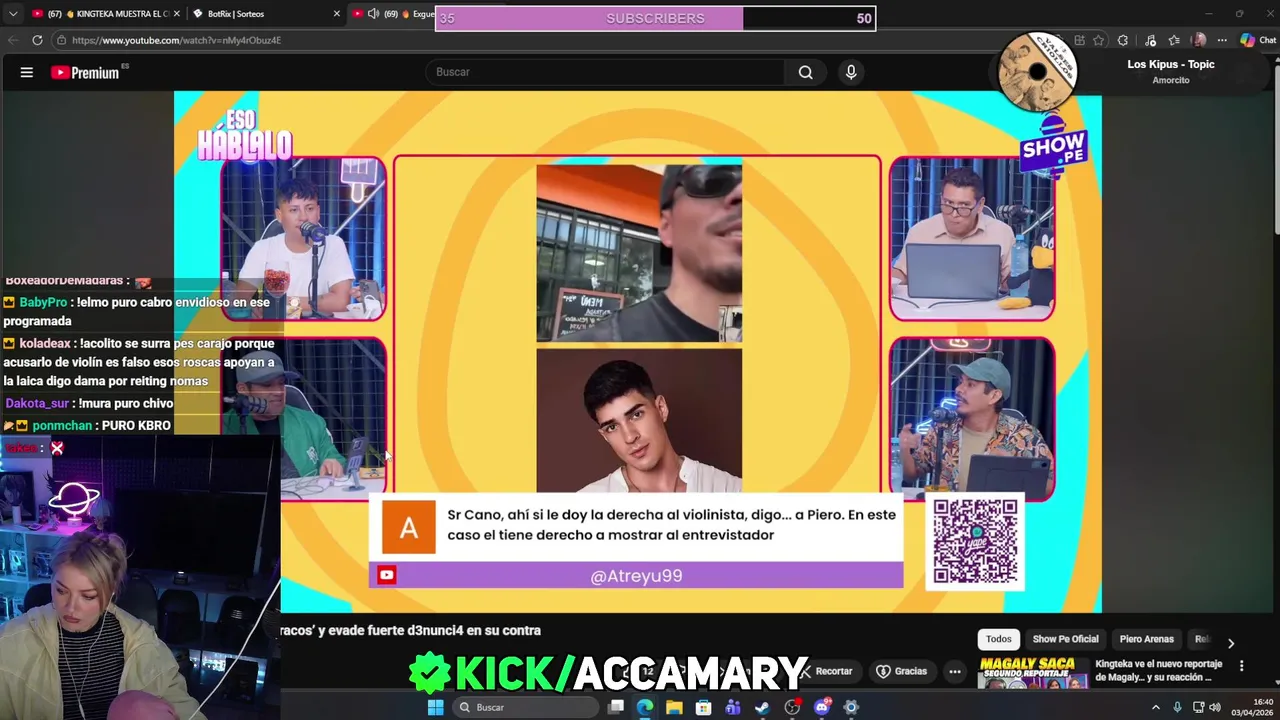Image resolution: width=1280 pixels, height=720 pixels.
Task: Add this page to favorites (star icon)
Action: pyautogui.click(x=1099, y=40)
